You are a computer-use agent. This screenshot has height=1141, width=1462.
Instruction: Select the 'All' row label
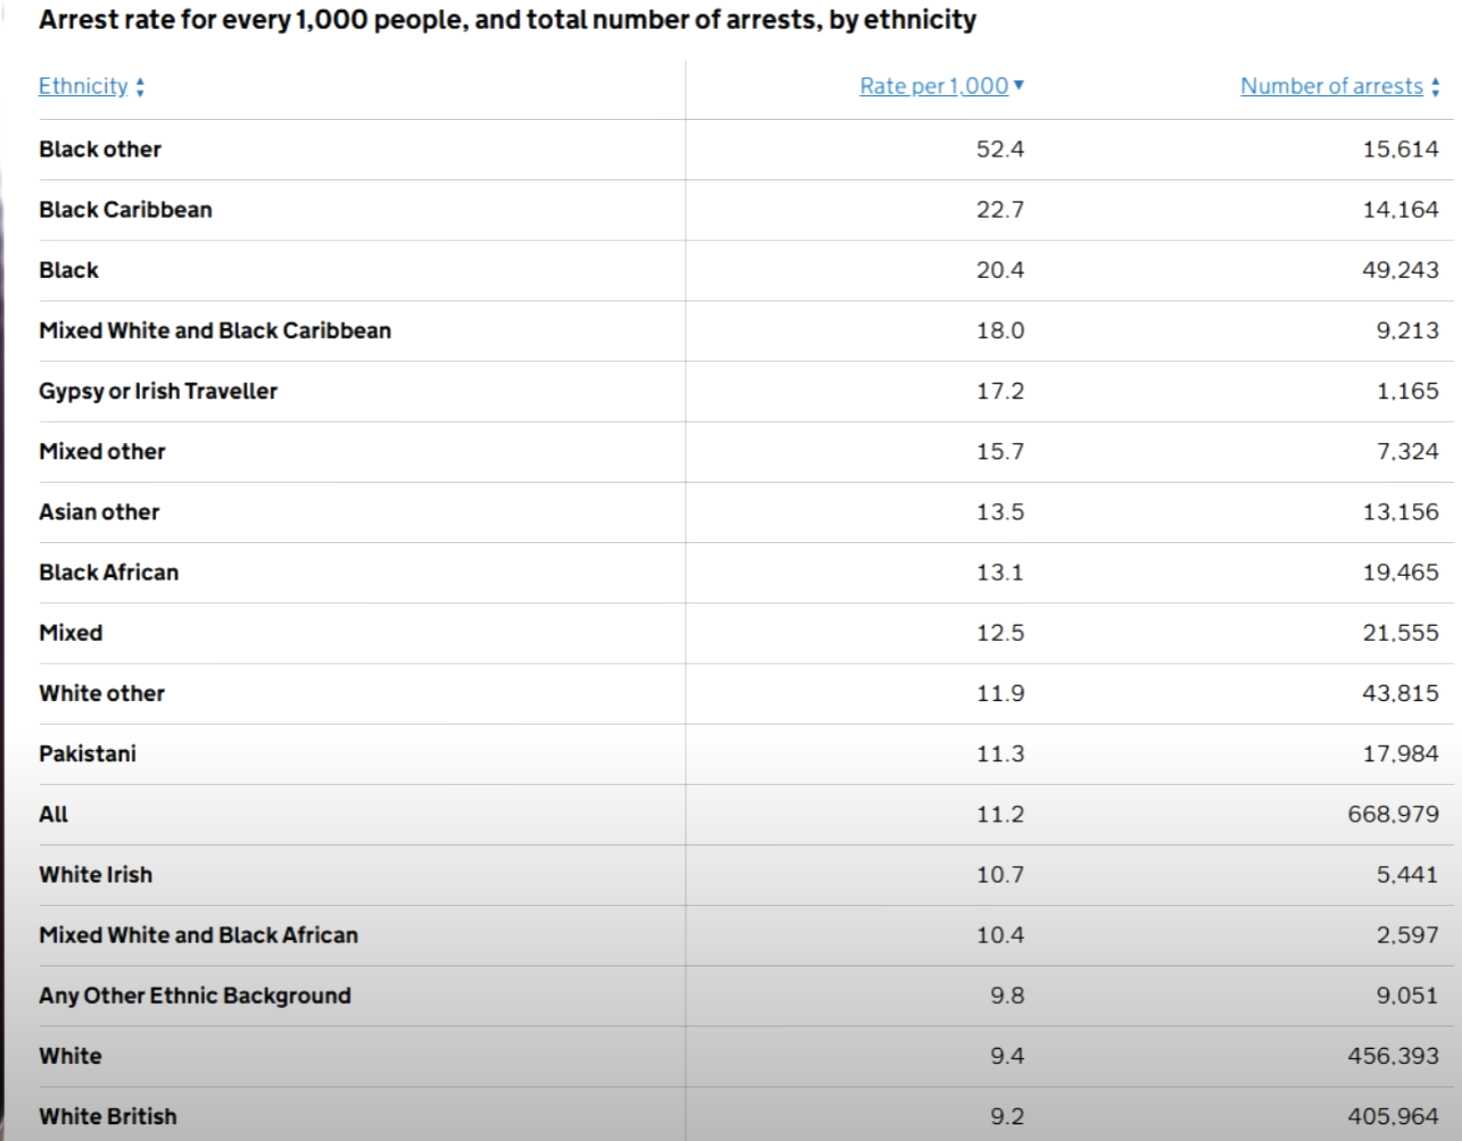click(x=54, y=815)
